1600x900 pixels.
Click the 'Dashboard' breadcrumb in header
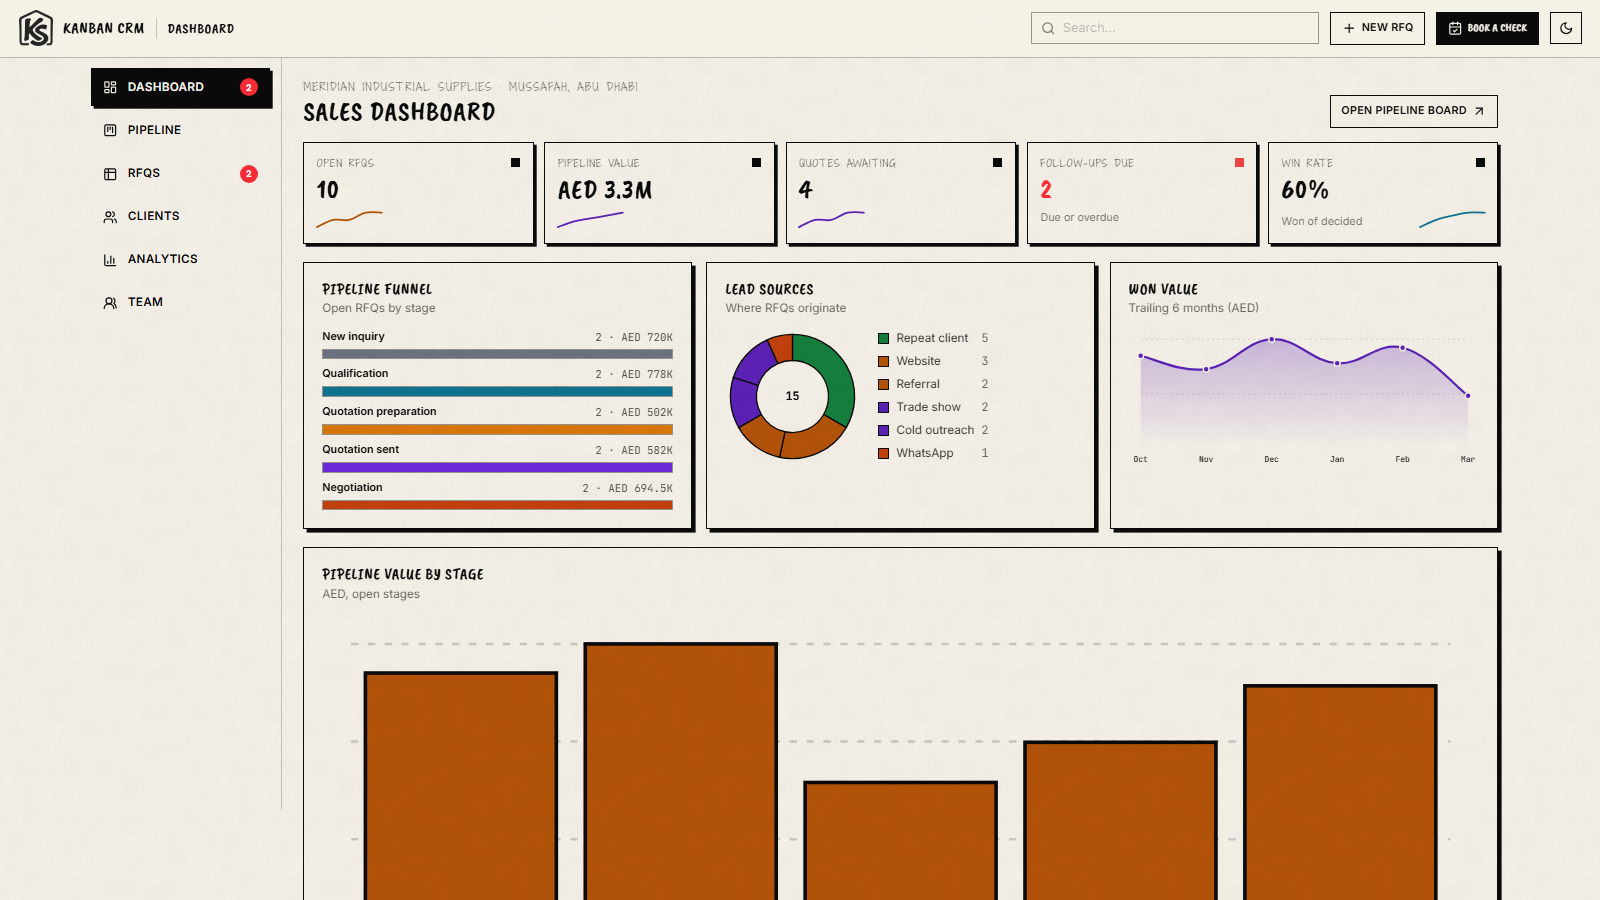click(201, 29)
